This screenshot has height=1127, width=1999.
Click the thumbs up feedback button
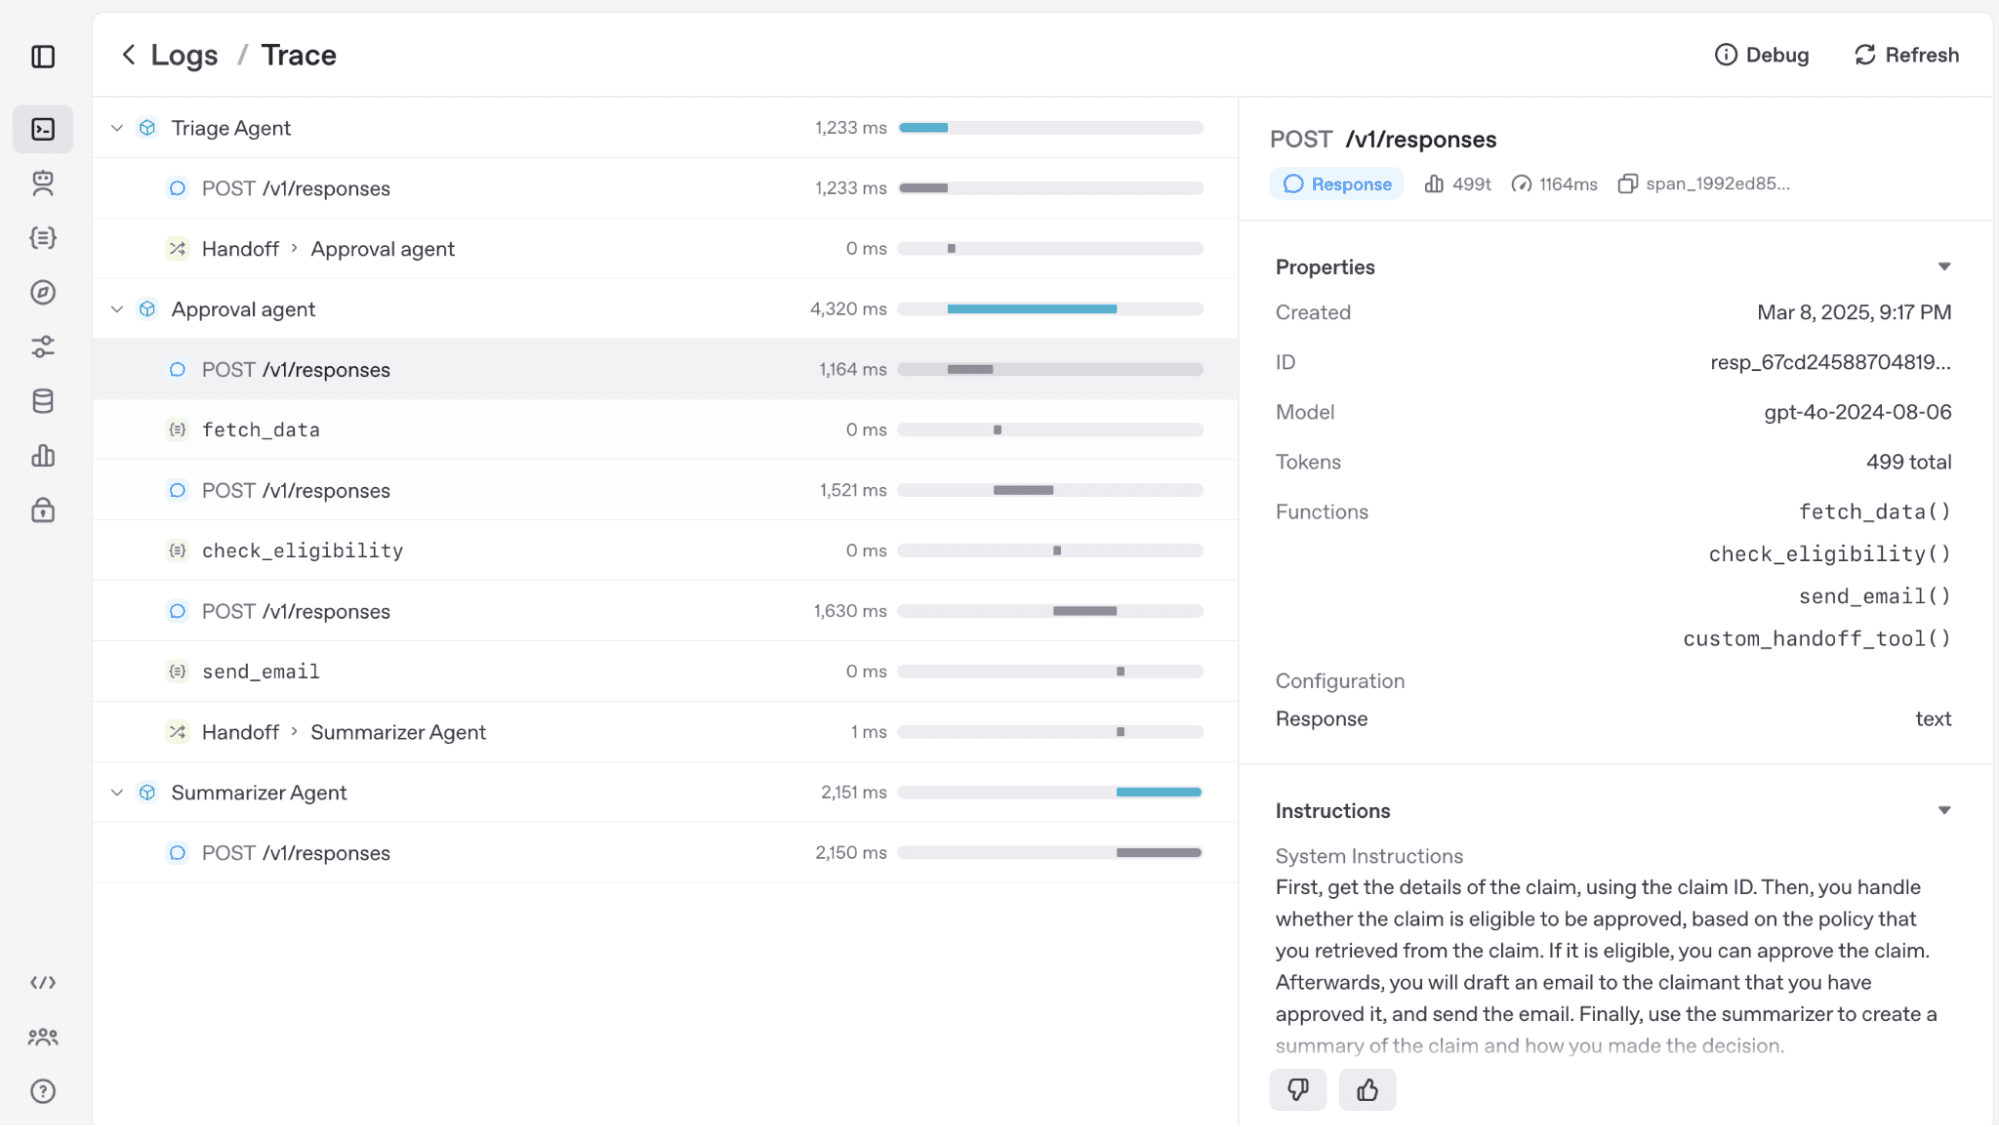(1367, 1089)
